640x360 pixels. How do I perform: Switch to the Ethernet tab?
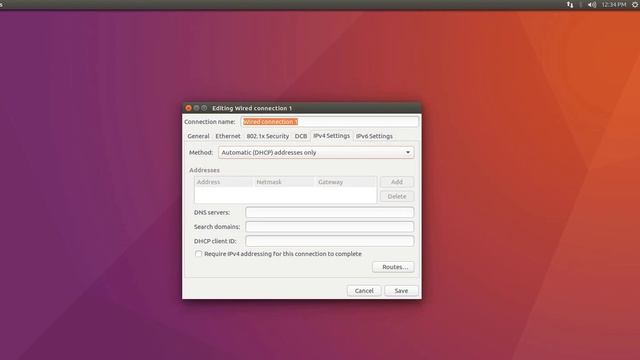228,136
